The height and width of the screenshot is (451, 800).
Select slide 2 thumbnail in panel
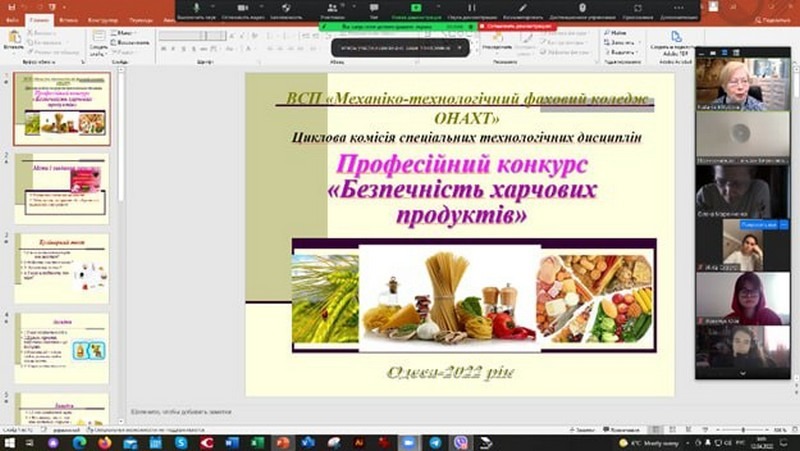point(62,189)
